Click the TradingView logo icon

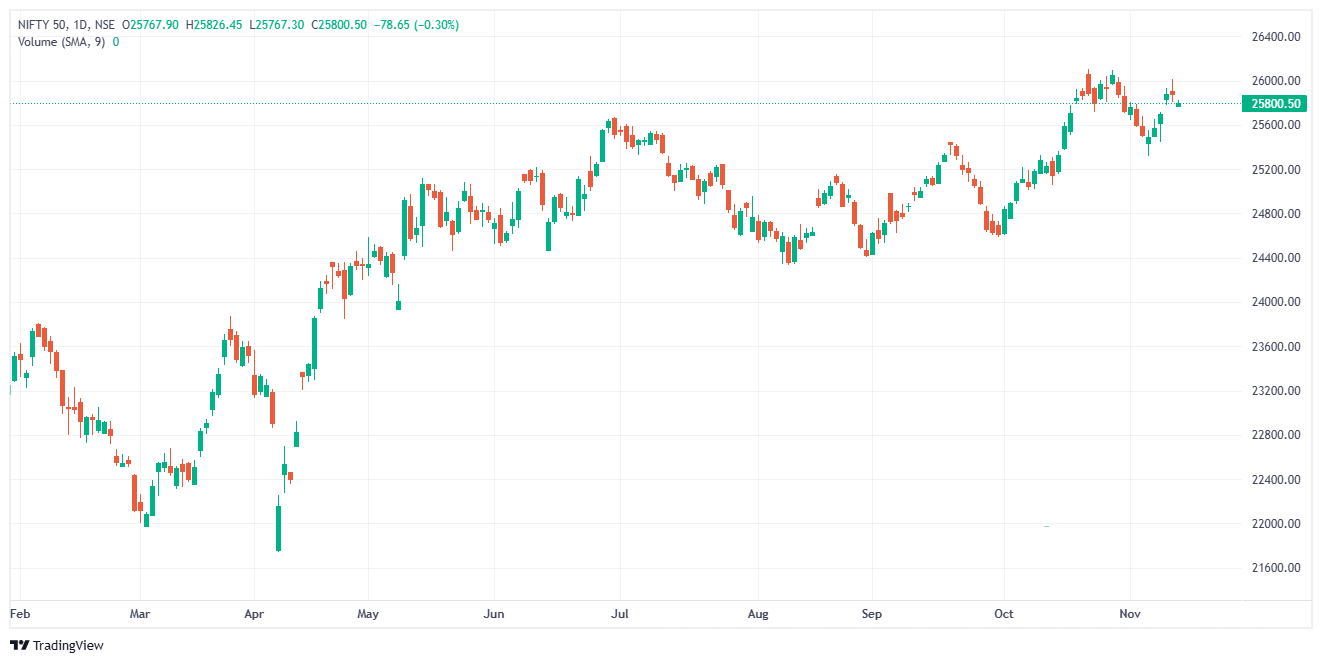click(x=19, y=646)
